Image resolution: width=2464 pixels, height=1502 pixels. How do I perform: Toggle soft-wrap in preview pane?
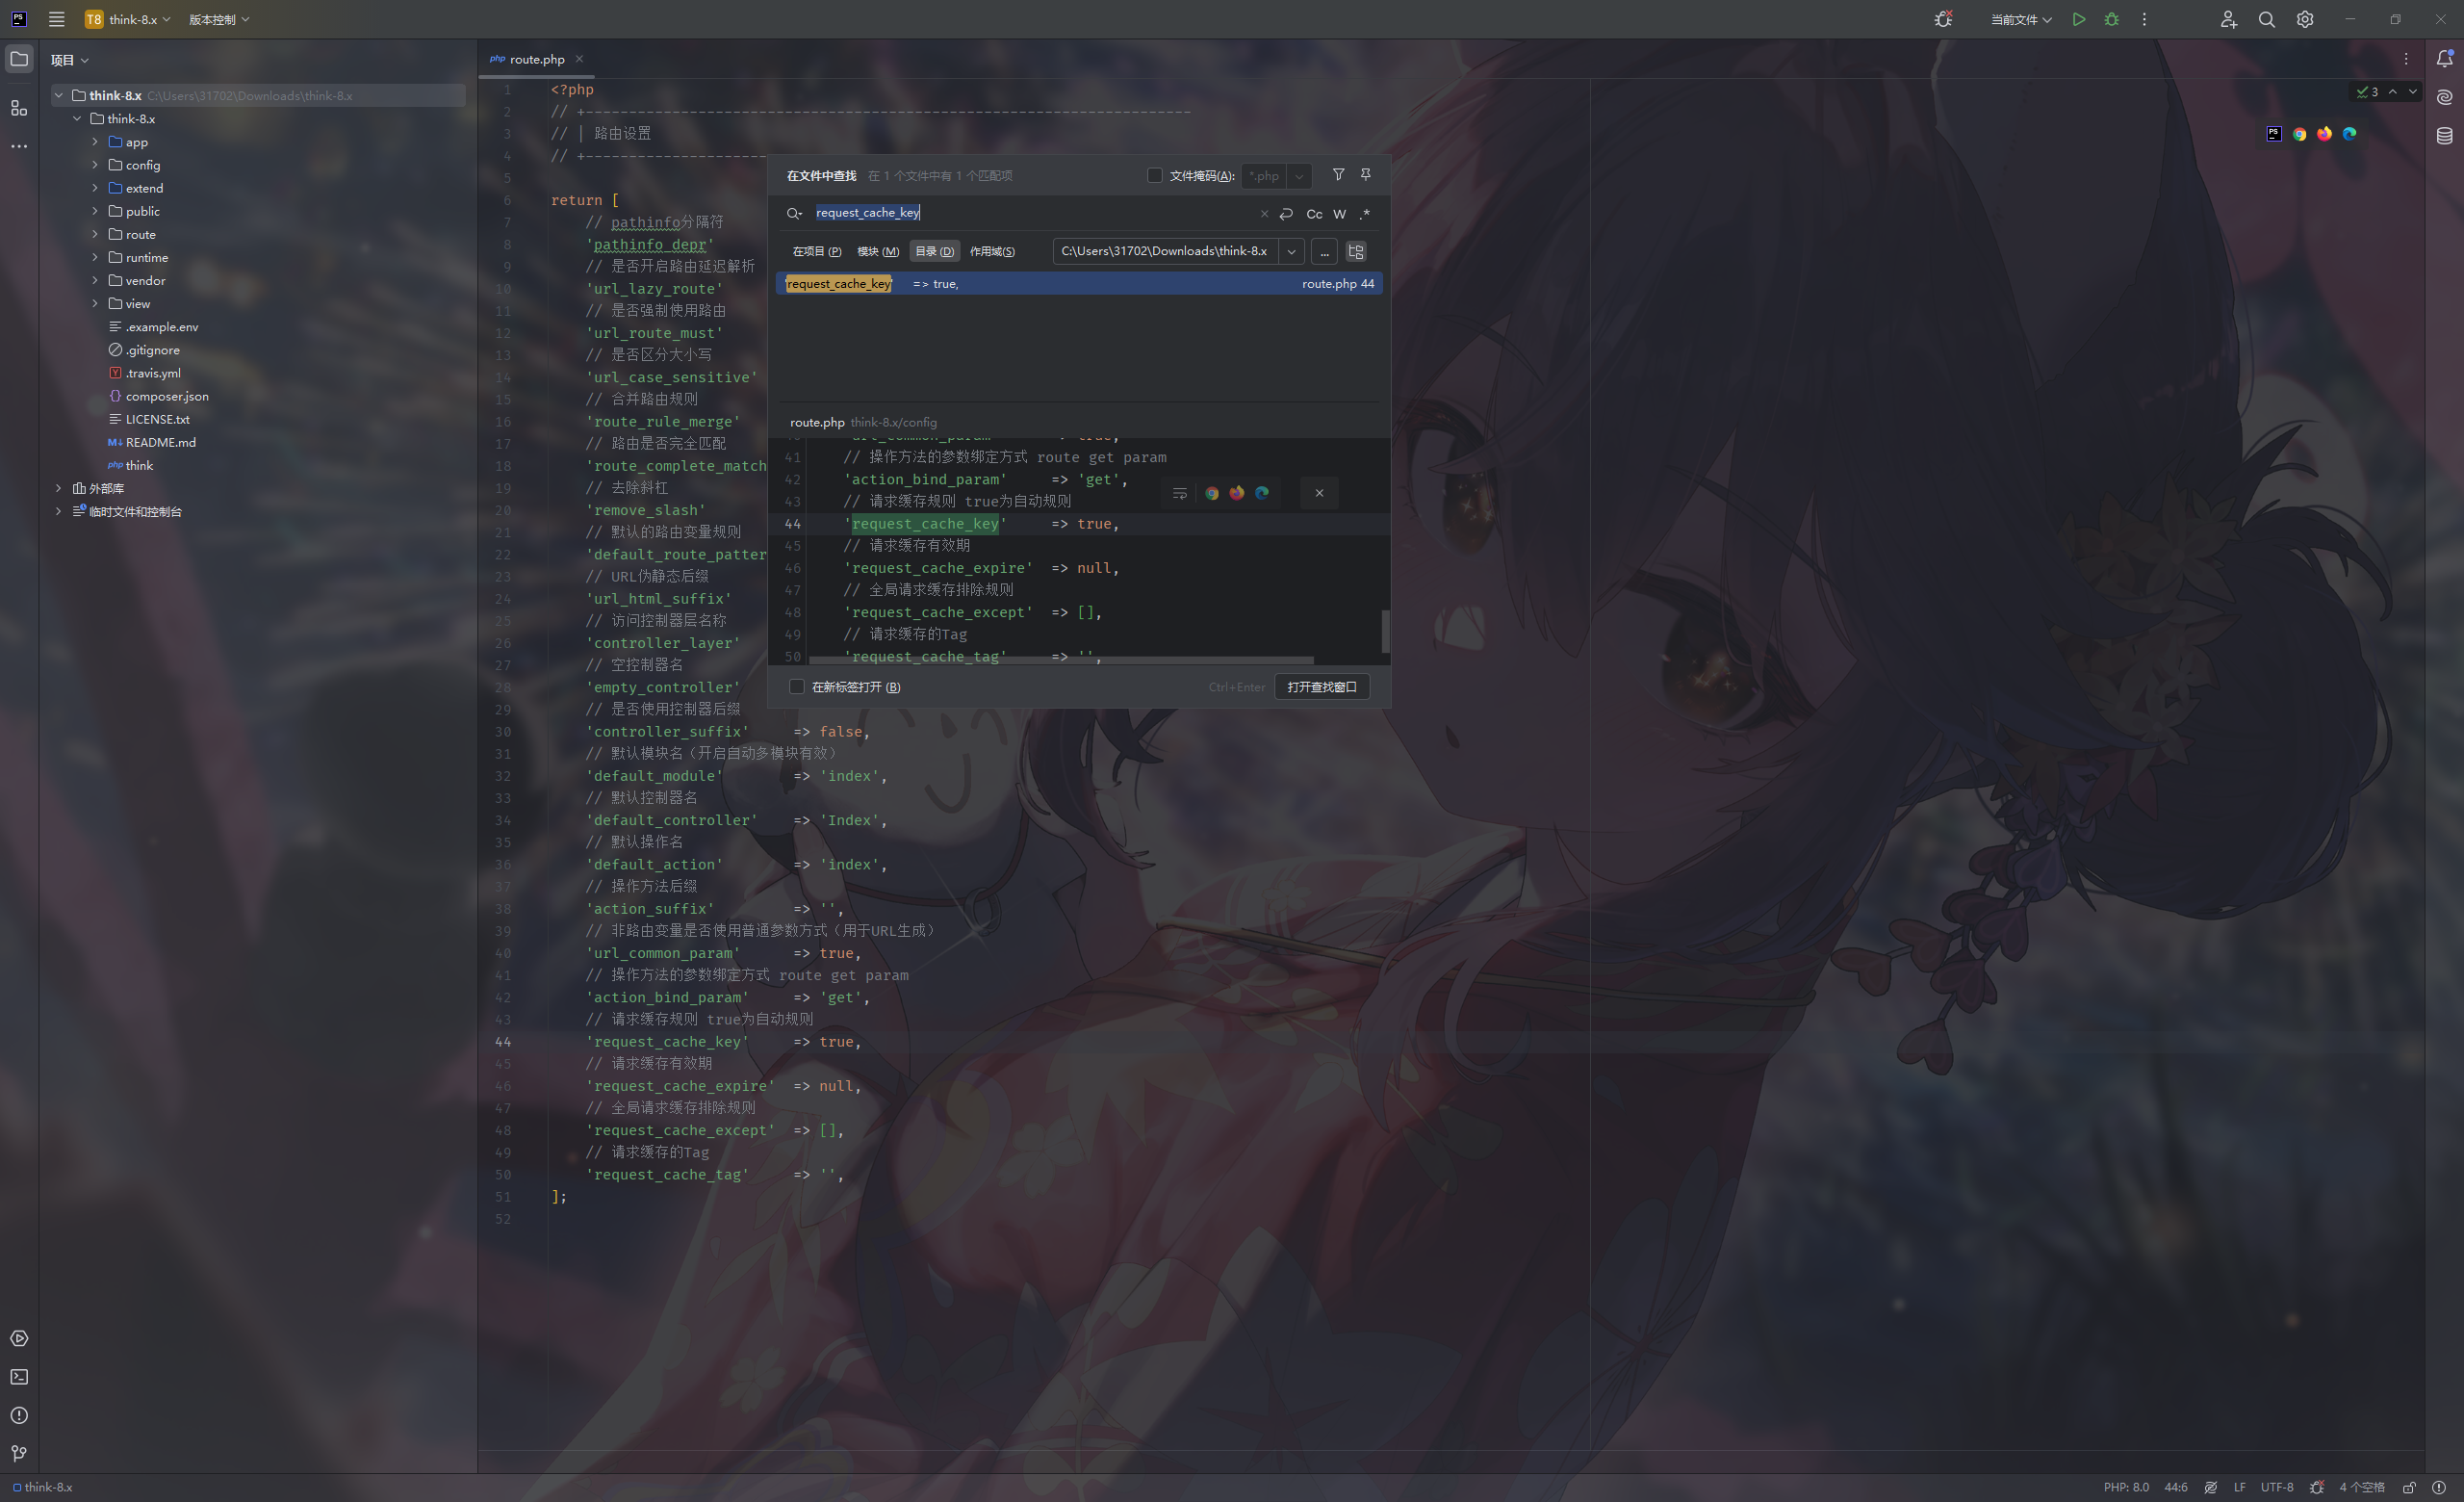[x=1180, y=493]
